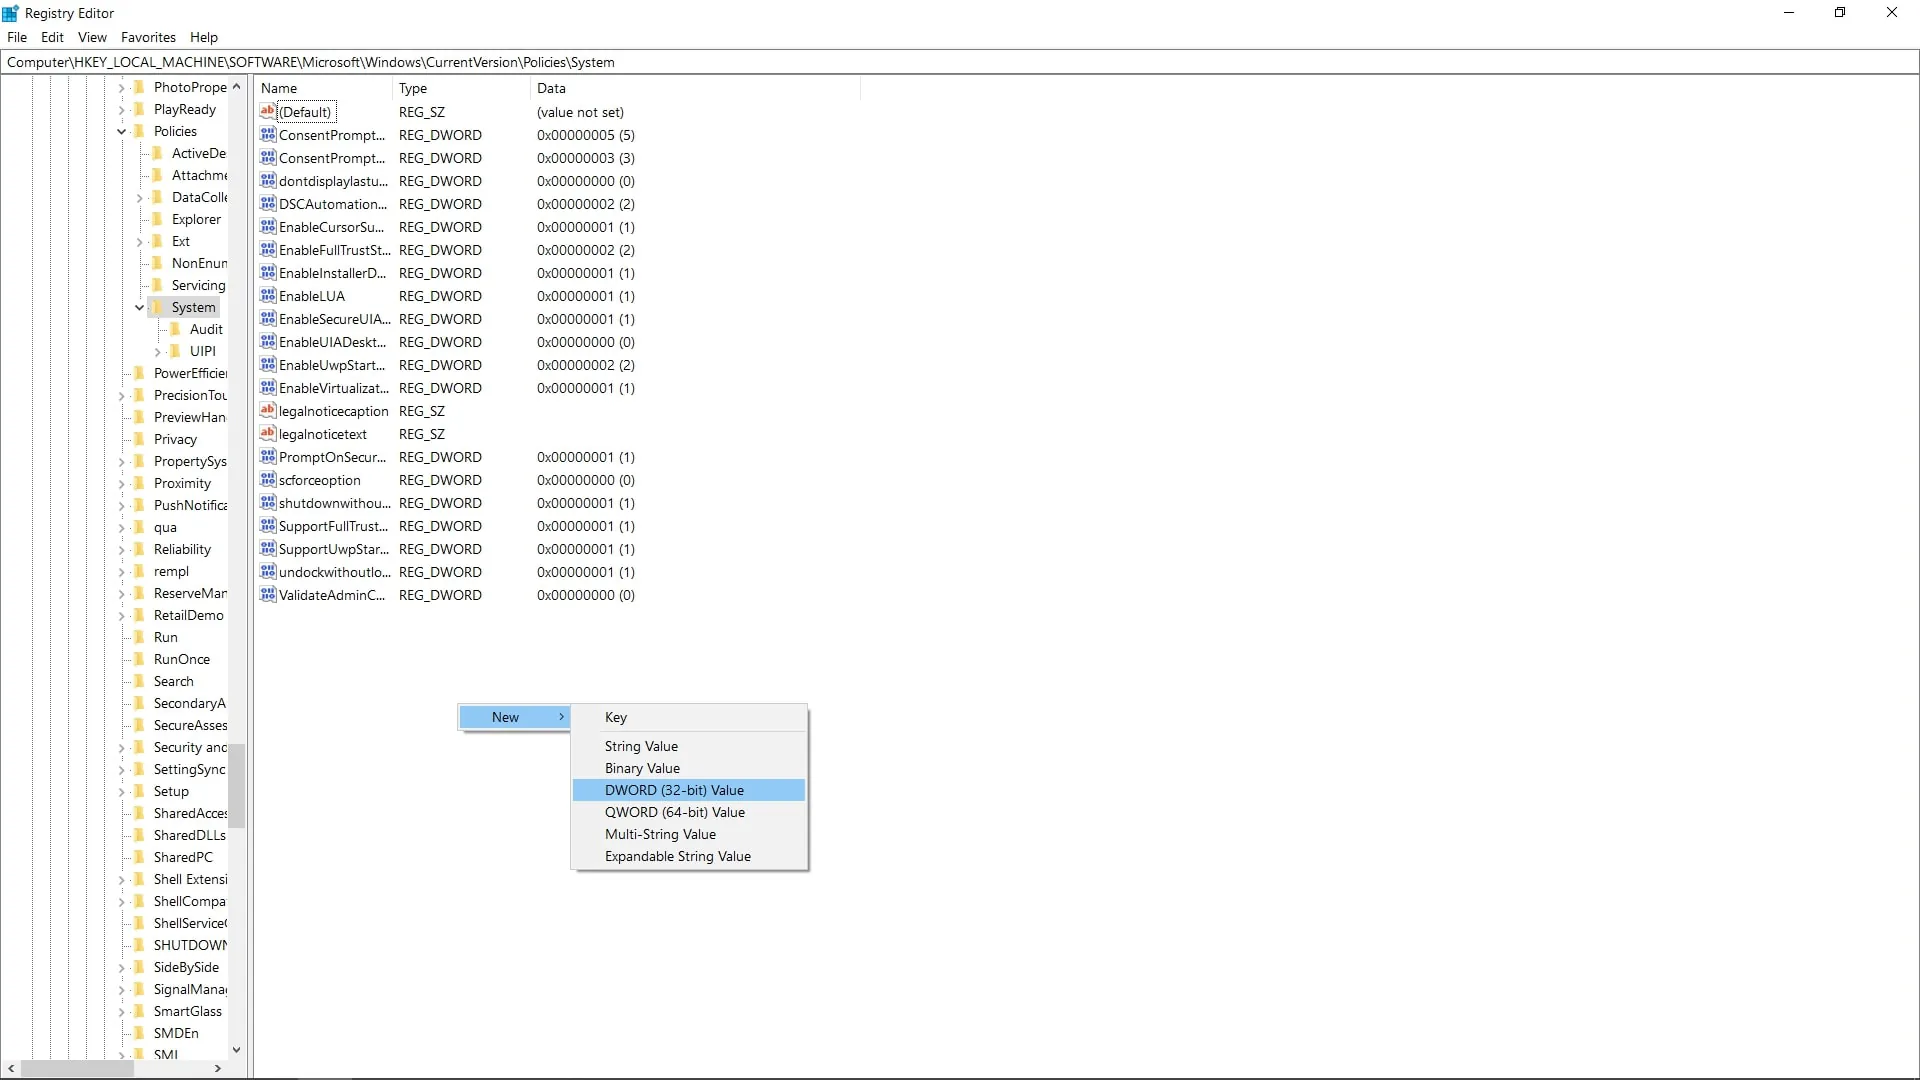This screenshot has width=1920, height=1080.
Task: Click the New context menu item
Action: coord(514,717)
